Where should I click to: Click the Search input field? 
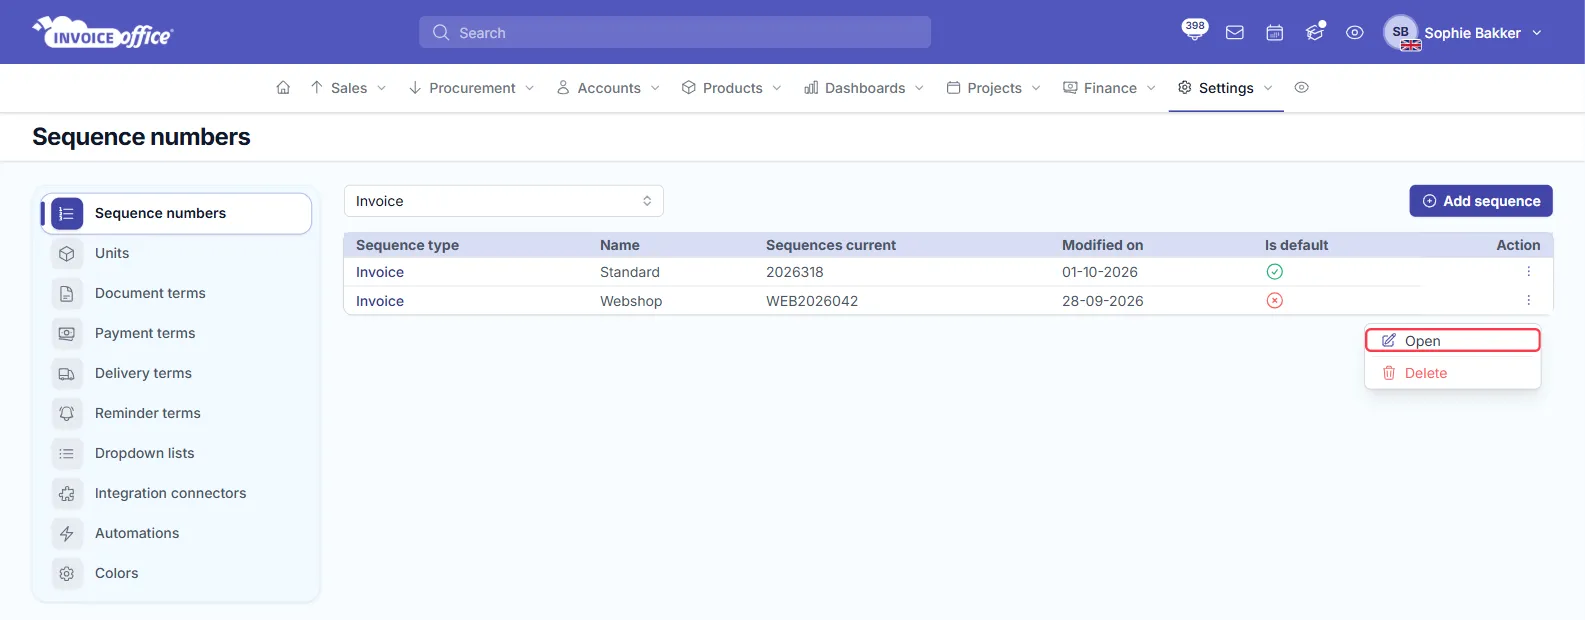(x=675, y=32)
